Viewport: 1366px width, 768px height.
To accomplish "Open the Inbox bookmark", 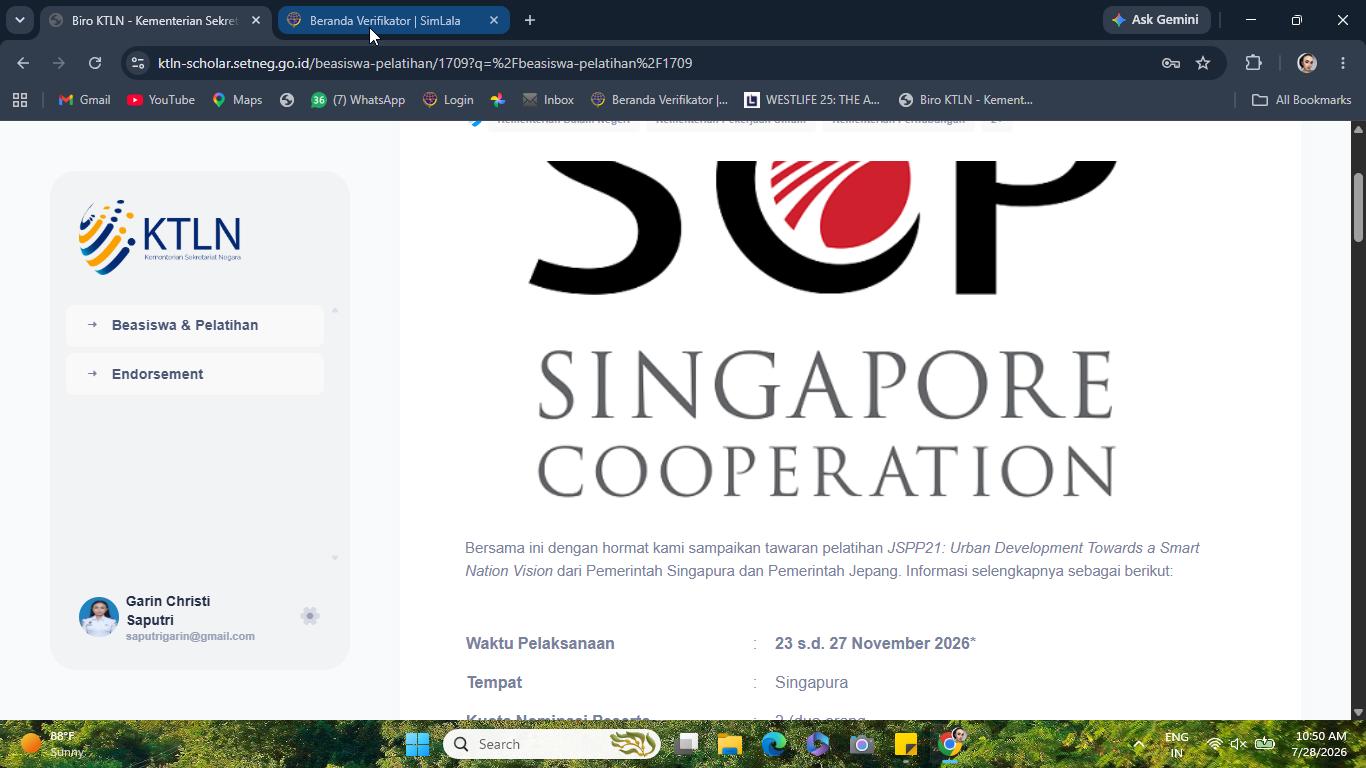I will 548,100.
